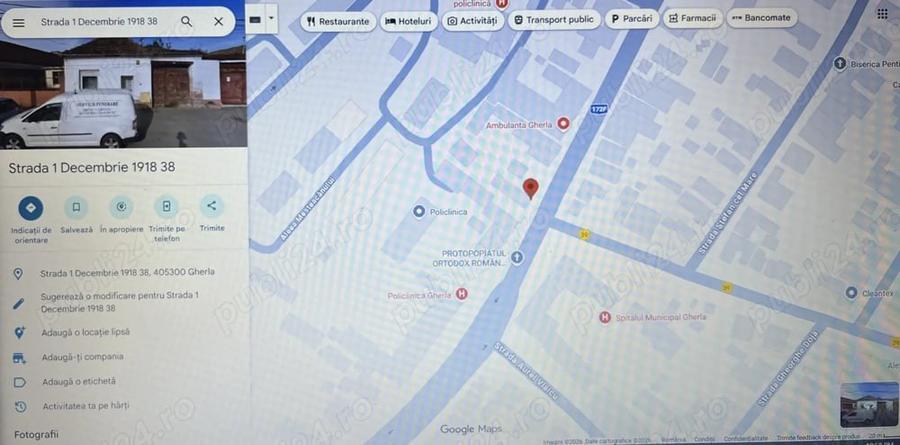Click the Strada Ștefan cel Mare label

click(728, 214)
